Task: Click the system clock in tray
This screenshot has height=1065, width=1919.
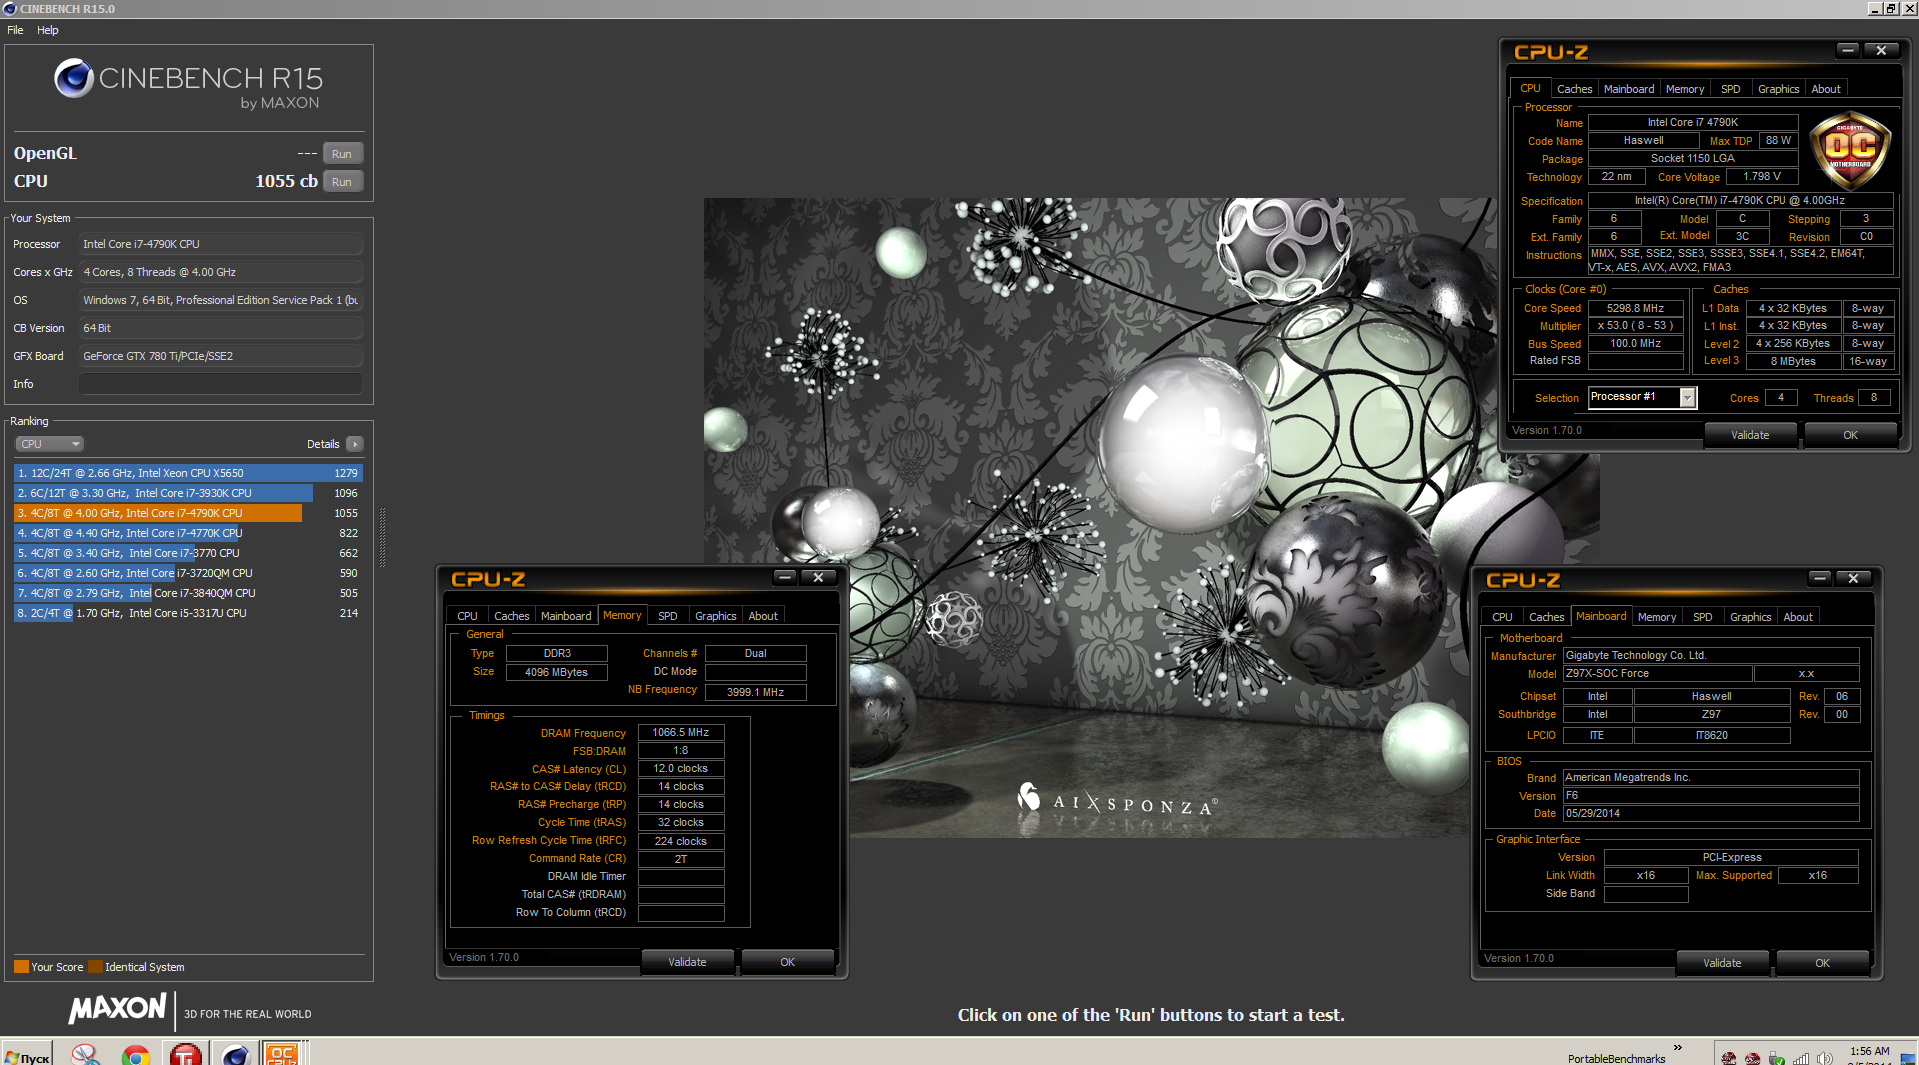Action: (1869, 1056)
